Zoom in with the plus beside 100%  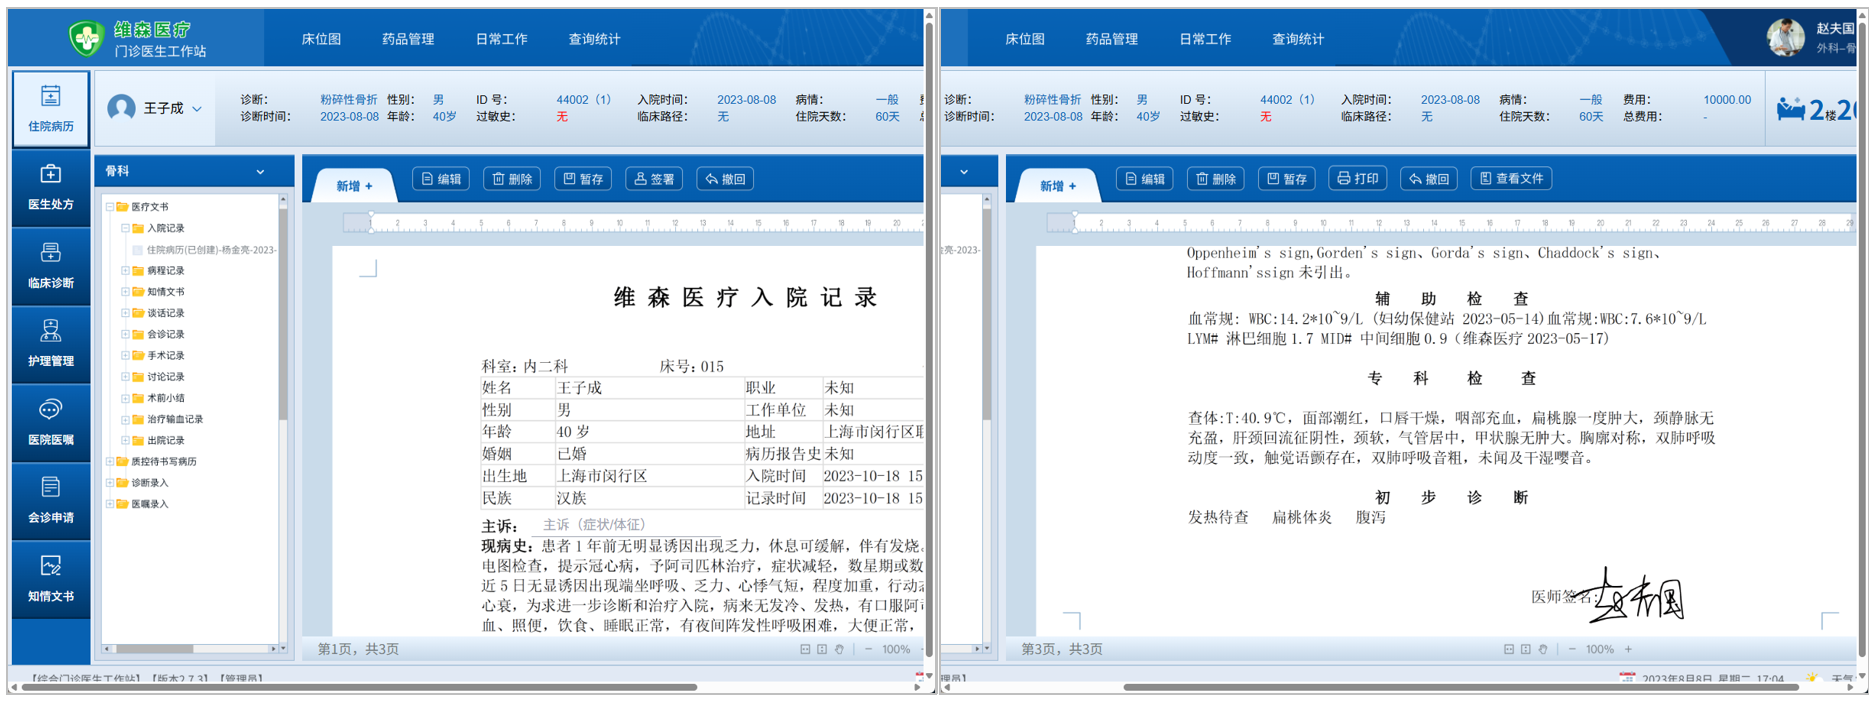coord(1628,650)
